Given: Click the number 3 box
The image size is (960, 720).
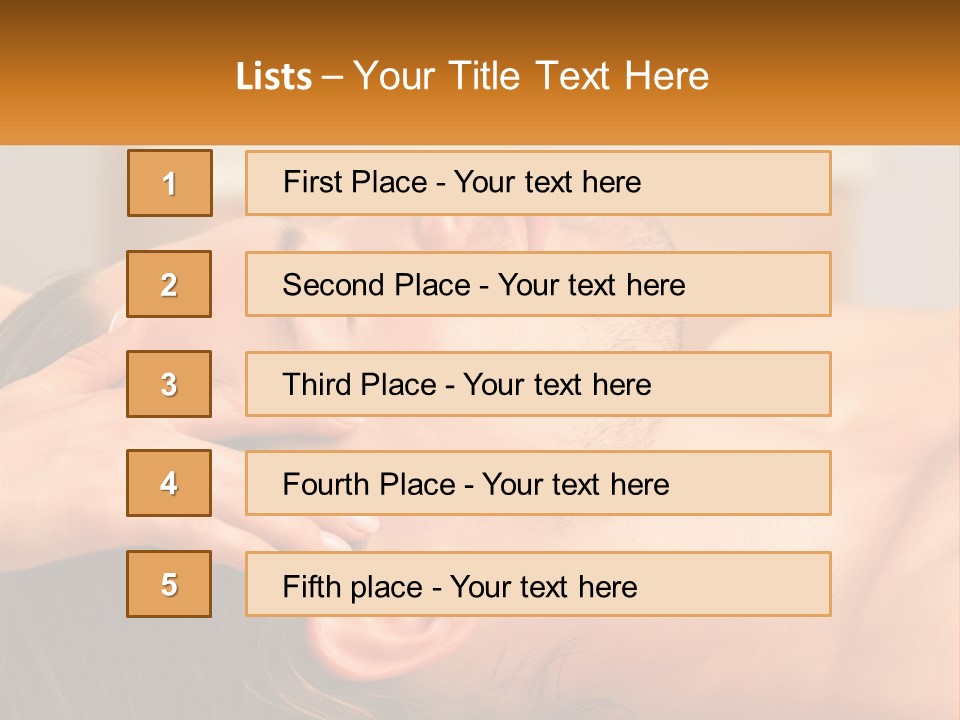Looking at the screenshot, I should coord(169,384).
